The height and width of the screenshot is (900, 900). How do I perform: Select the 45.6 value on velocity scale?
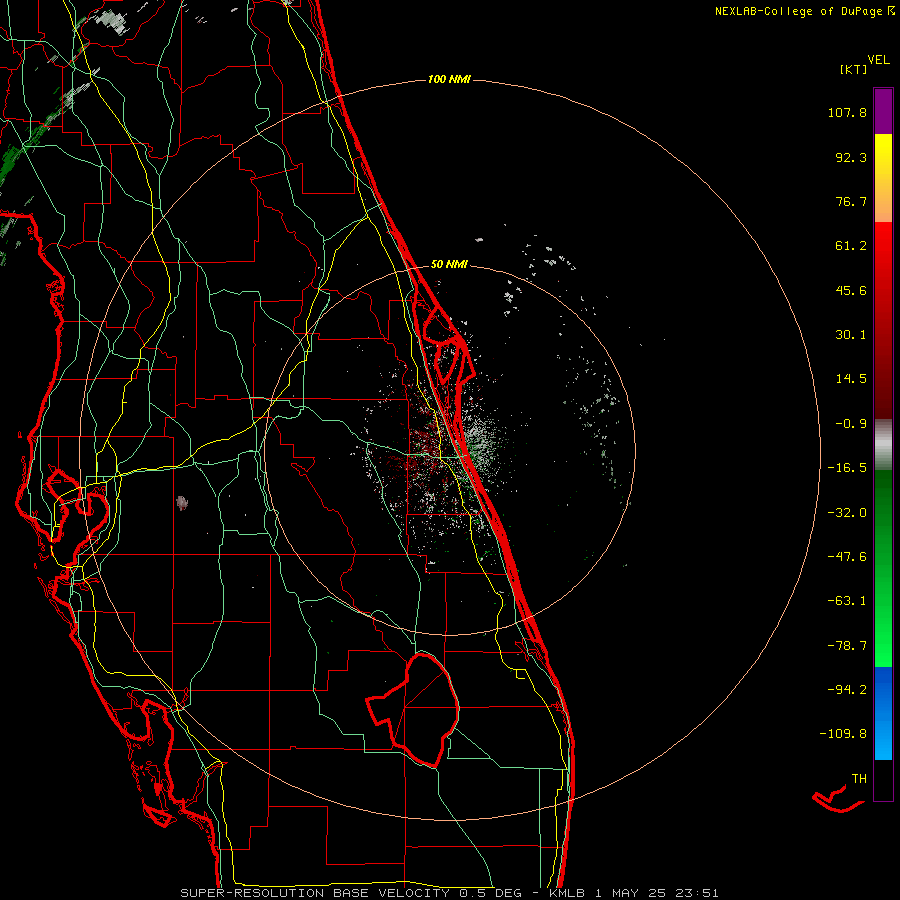coord(851,290)
